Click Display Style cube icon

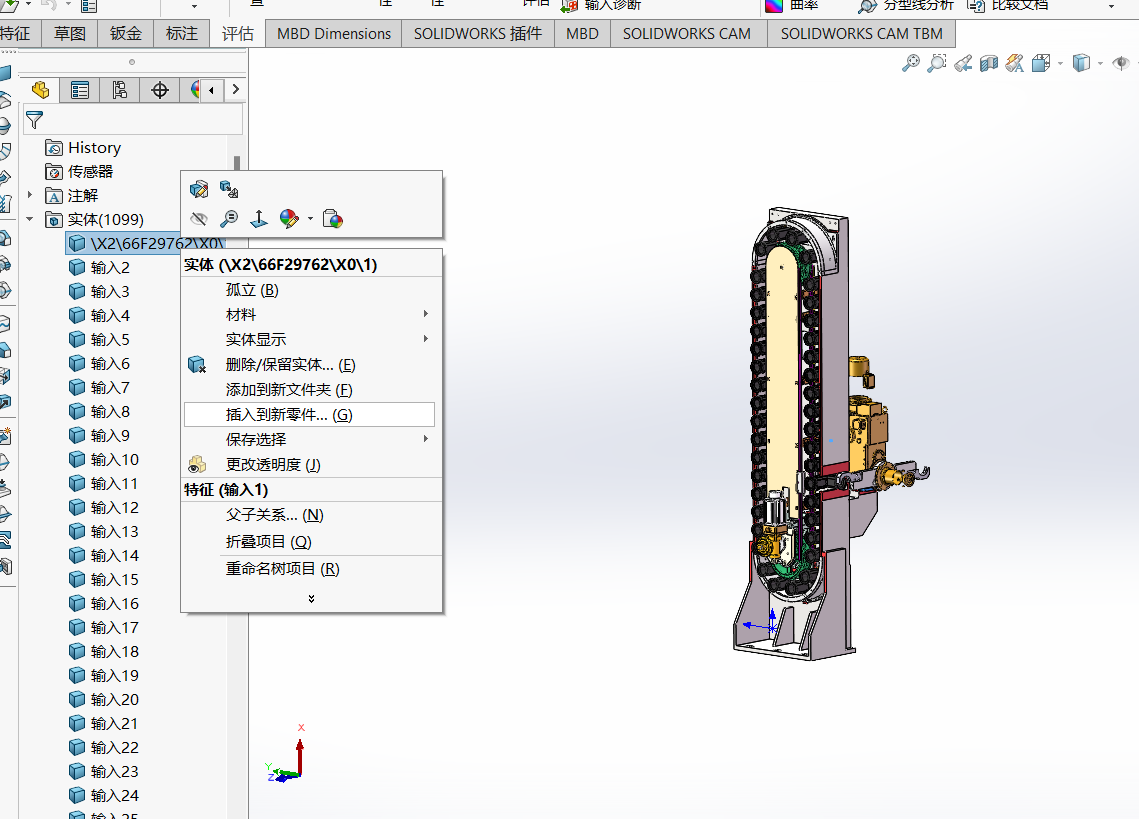tap(1082, 63)
